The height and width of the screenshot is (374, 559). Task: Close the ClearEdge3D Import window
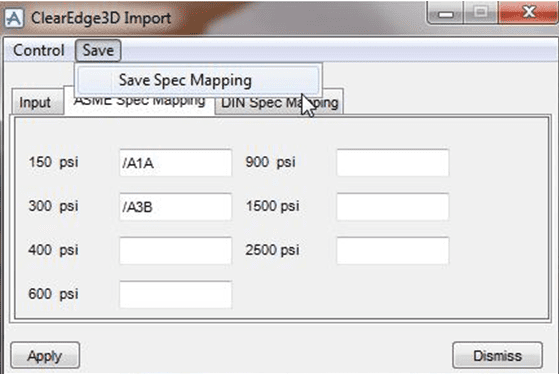(528, 13)
